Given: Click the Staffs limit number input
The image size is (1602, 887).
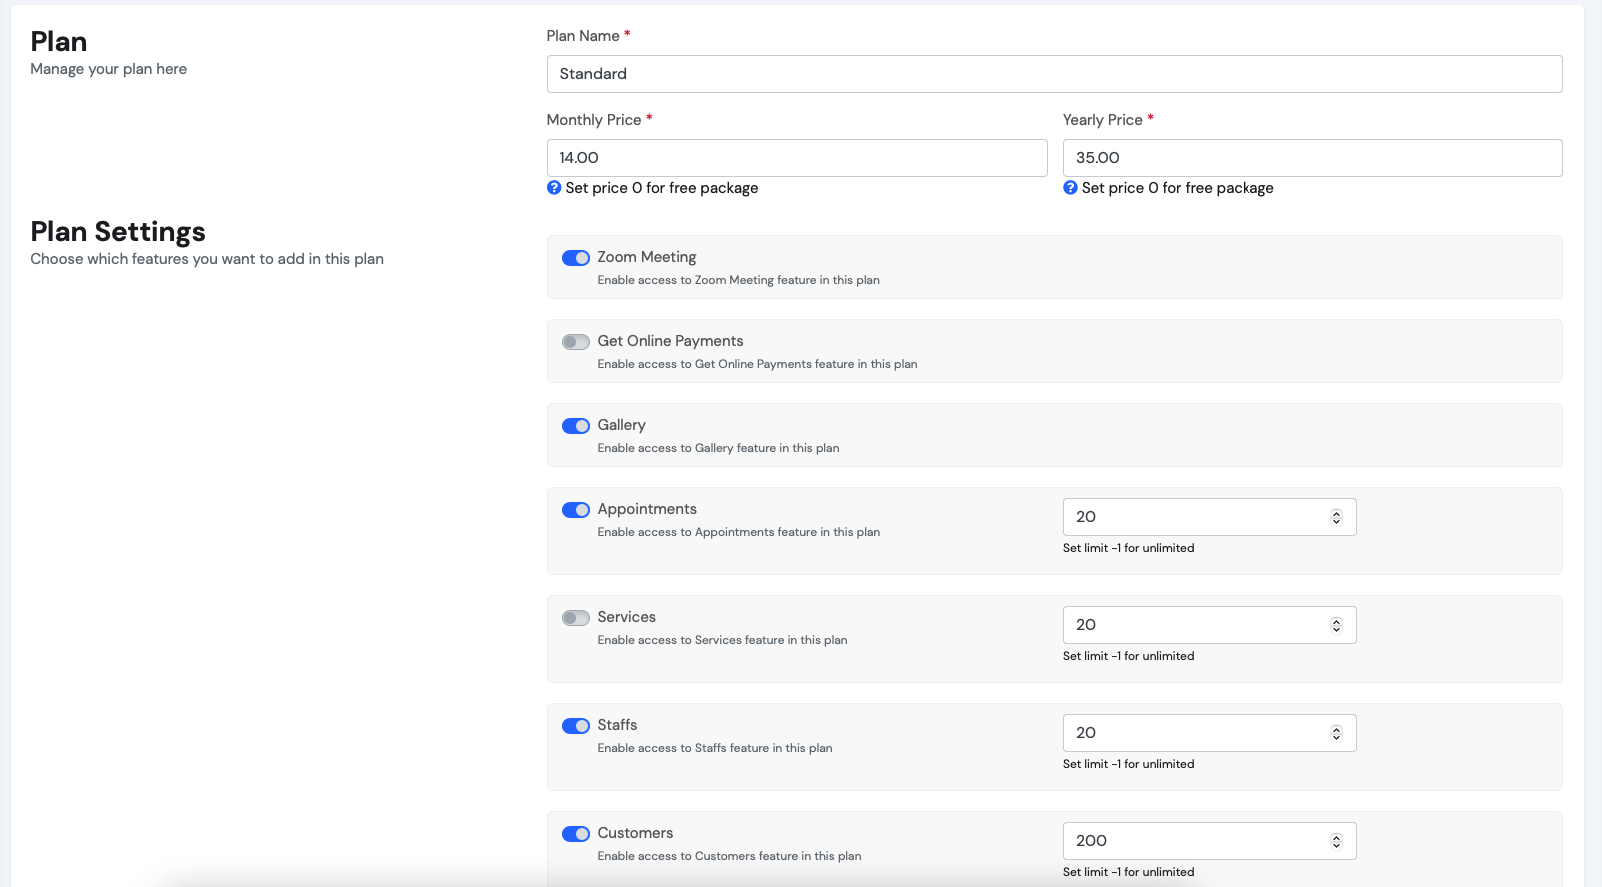Looking at the screenshot, I should click(x=1190, y=733).
